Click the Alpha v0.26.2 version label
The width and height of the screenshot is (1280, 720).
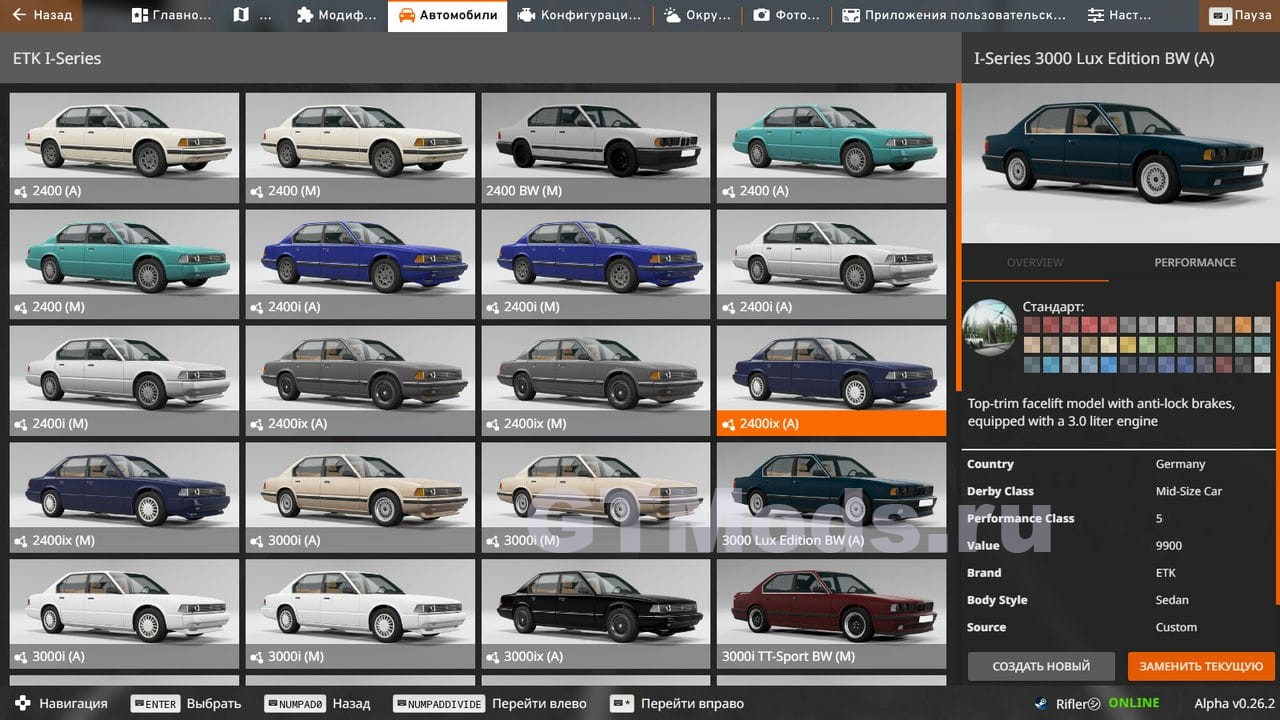[1234, 703]
